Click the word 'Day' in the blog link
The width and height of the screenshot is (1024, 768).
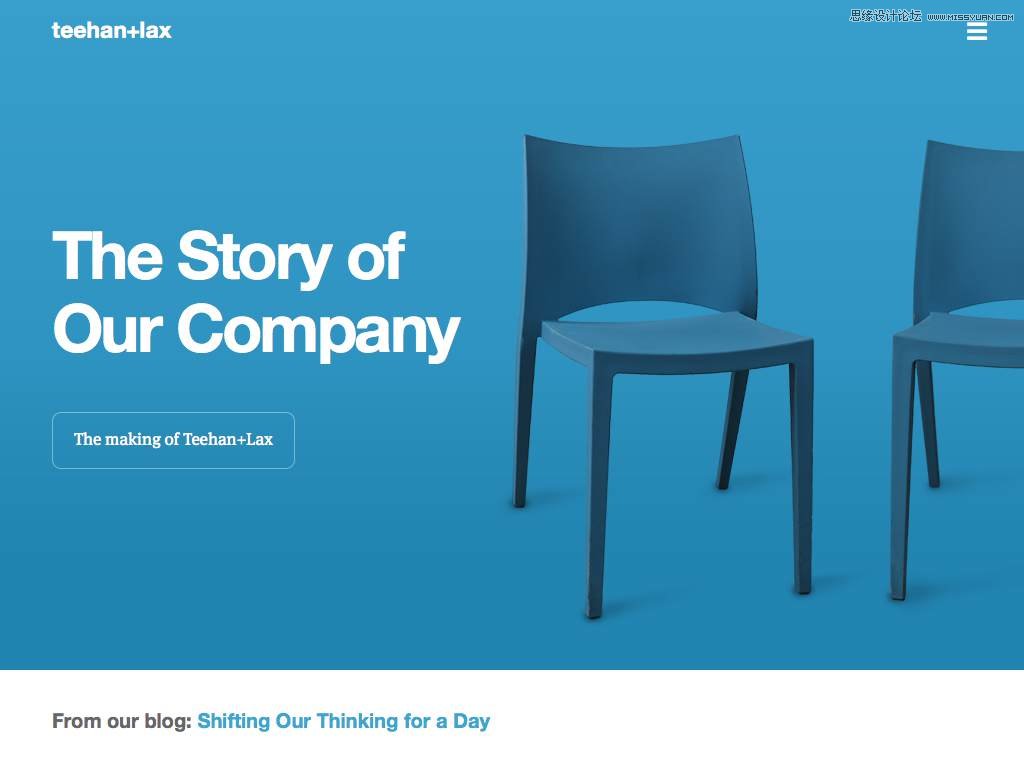[x=472, y=721]
